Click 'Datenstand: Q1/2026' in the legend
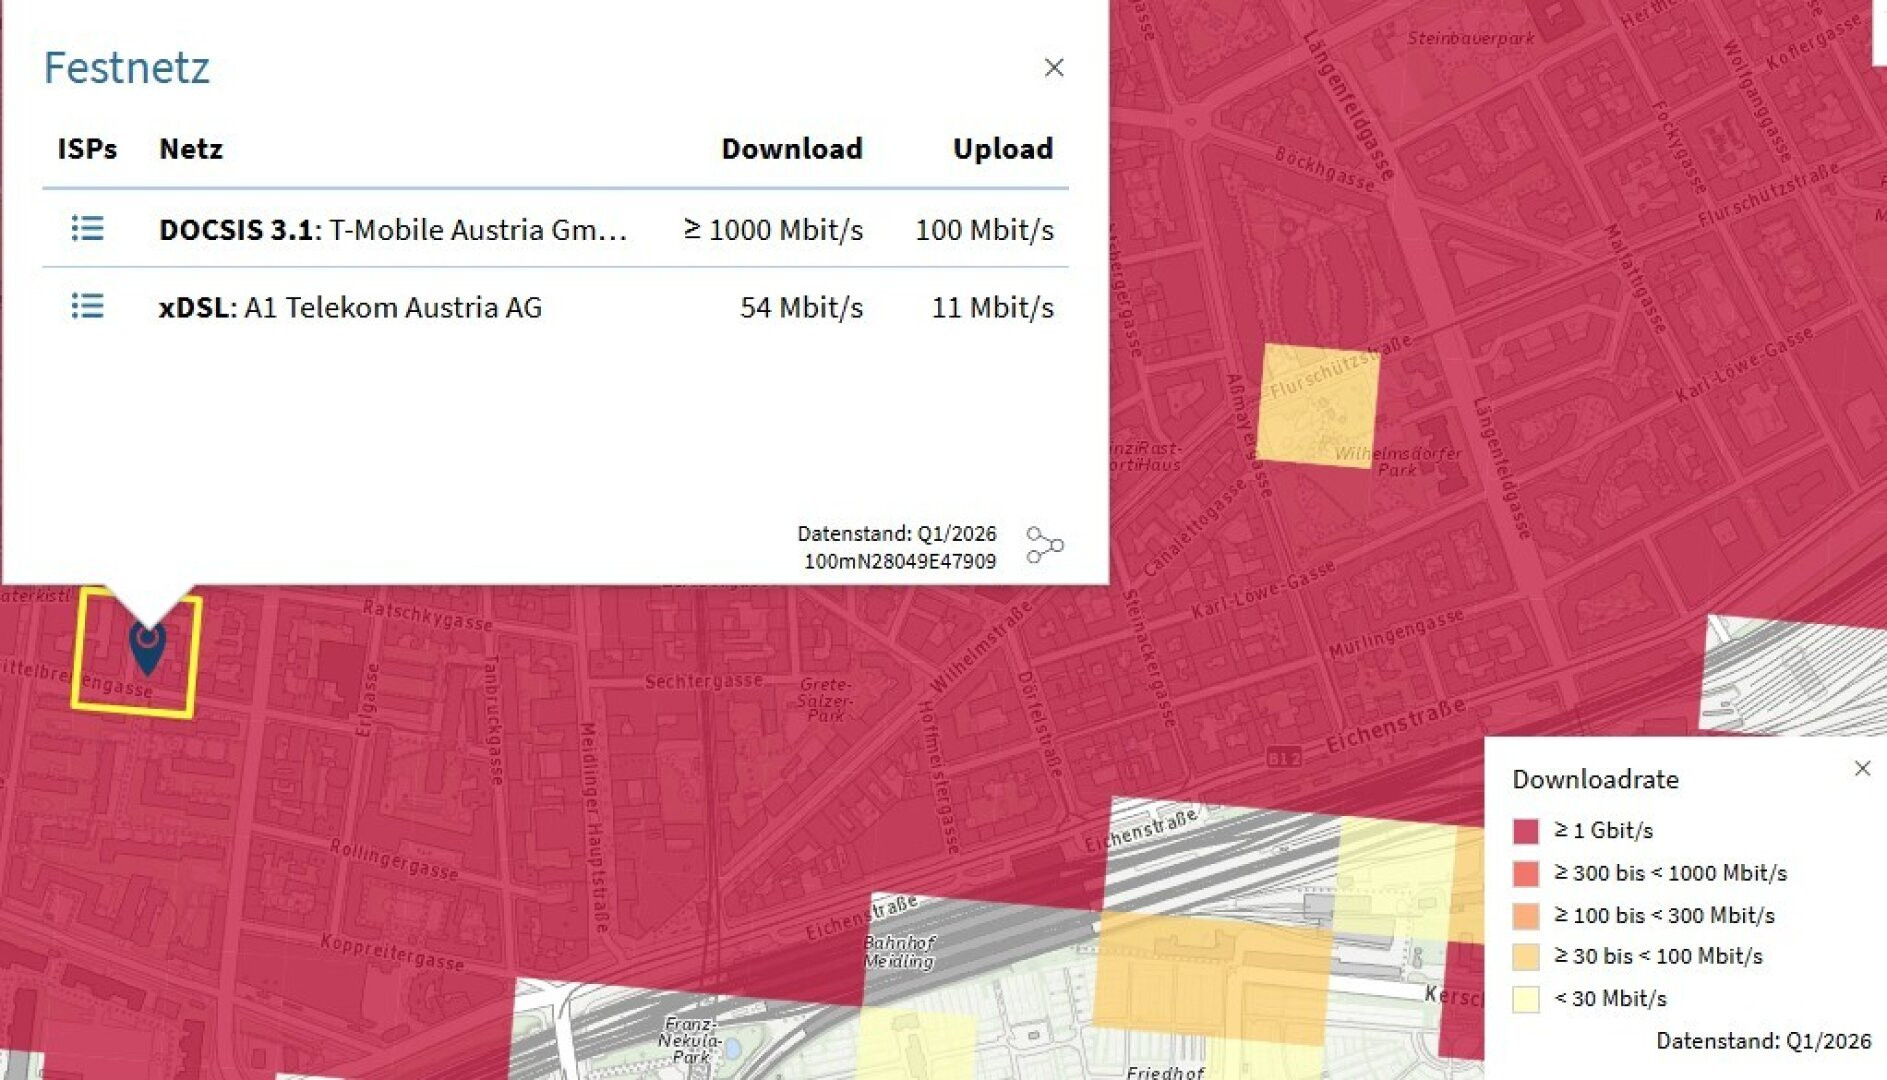 [x=1763, y=1041]
